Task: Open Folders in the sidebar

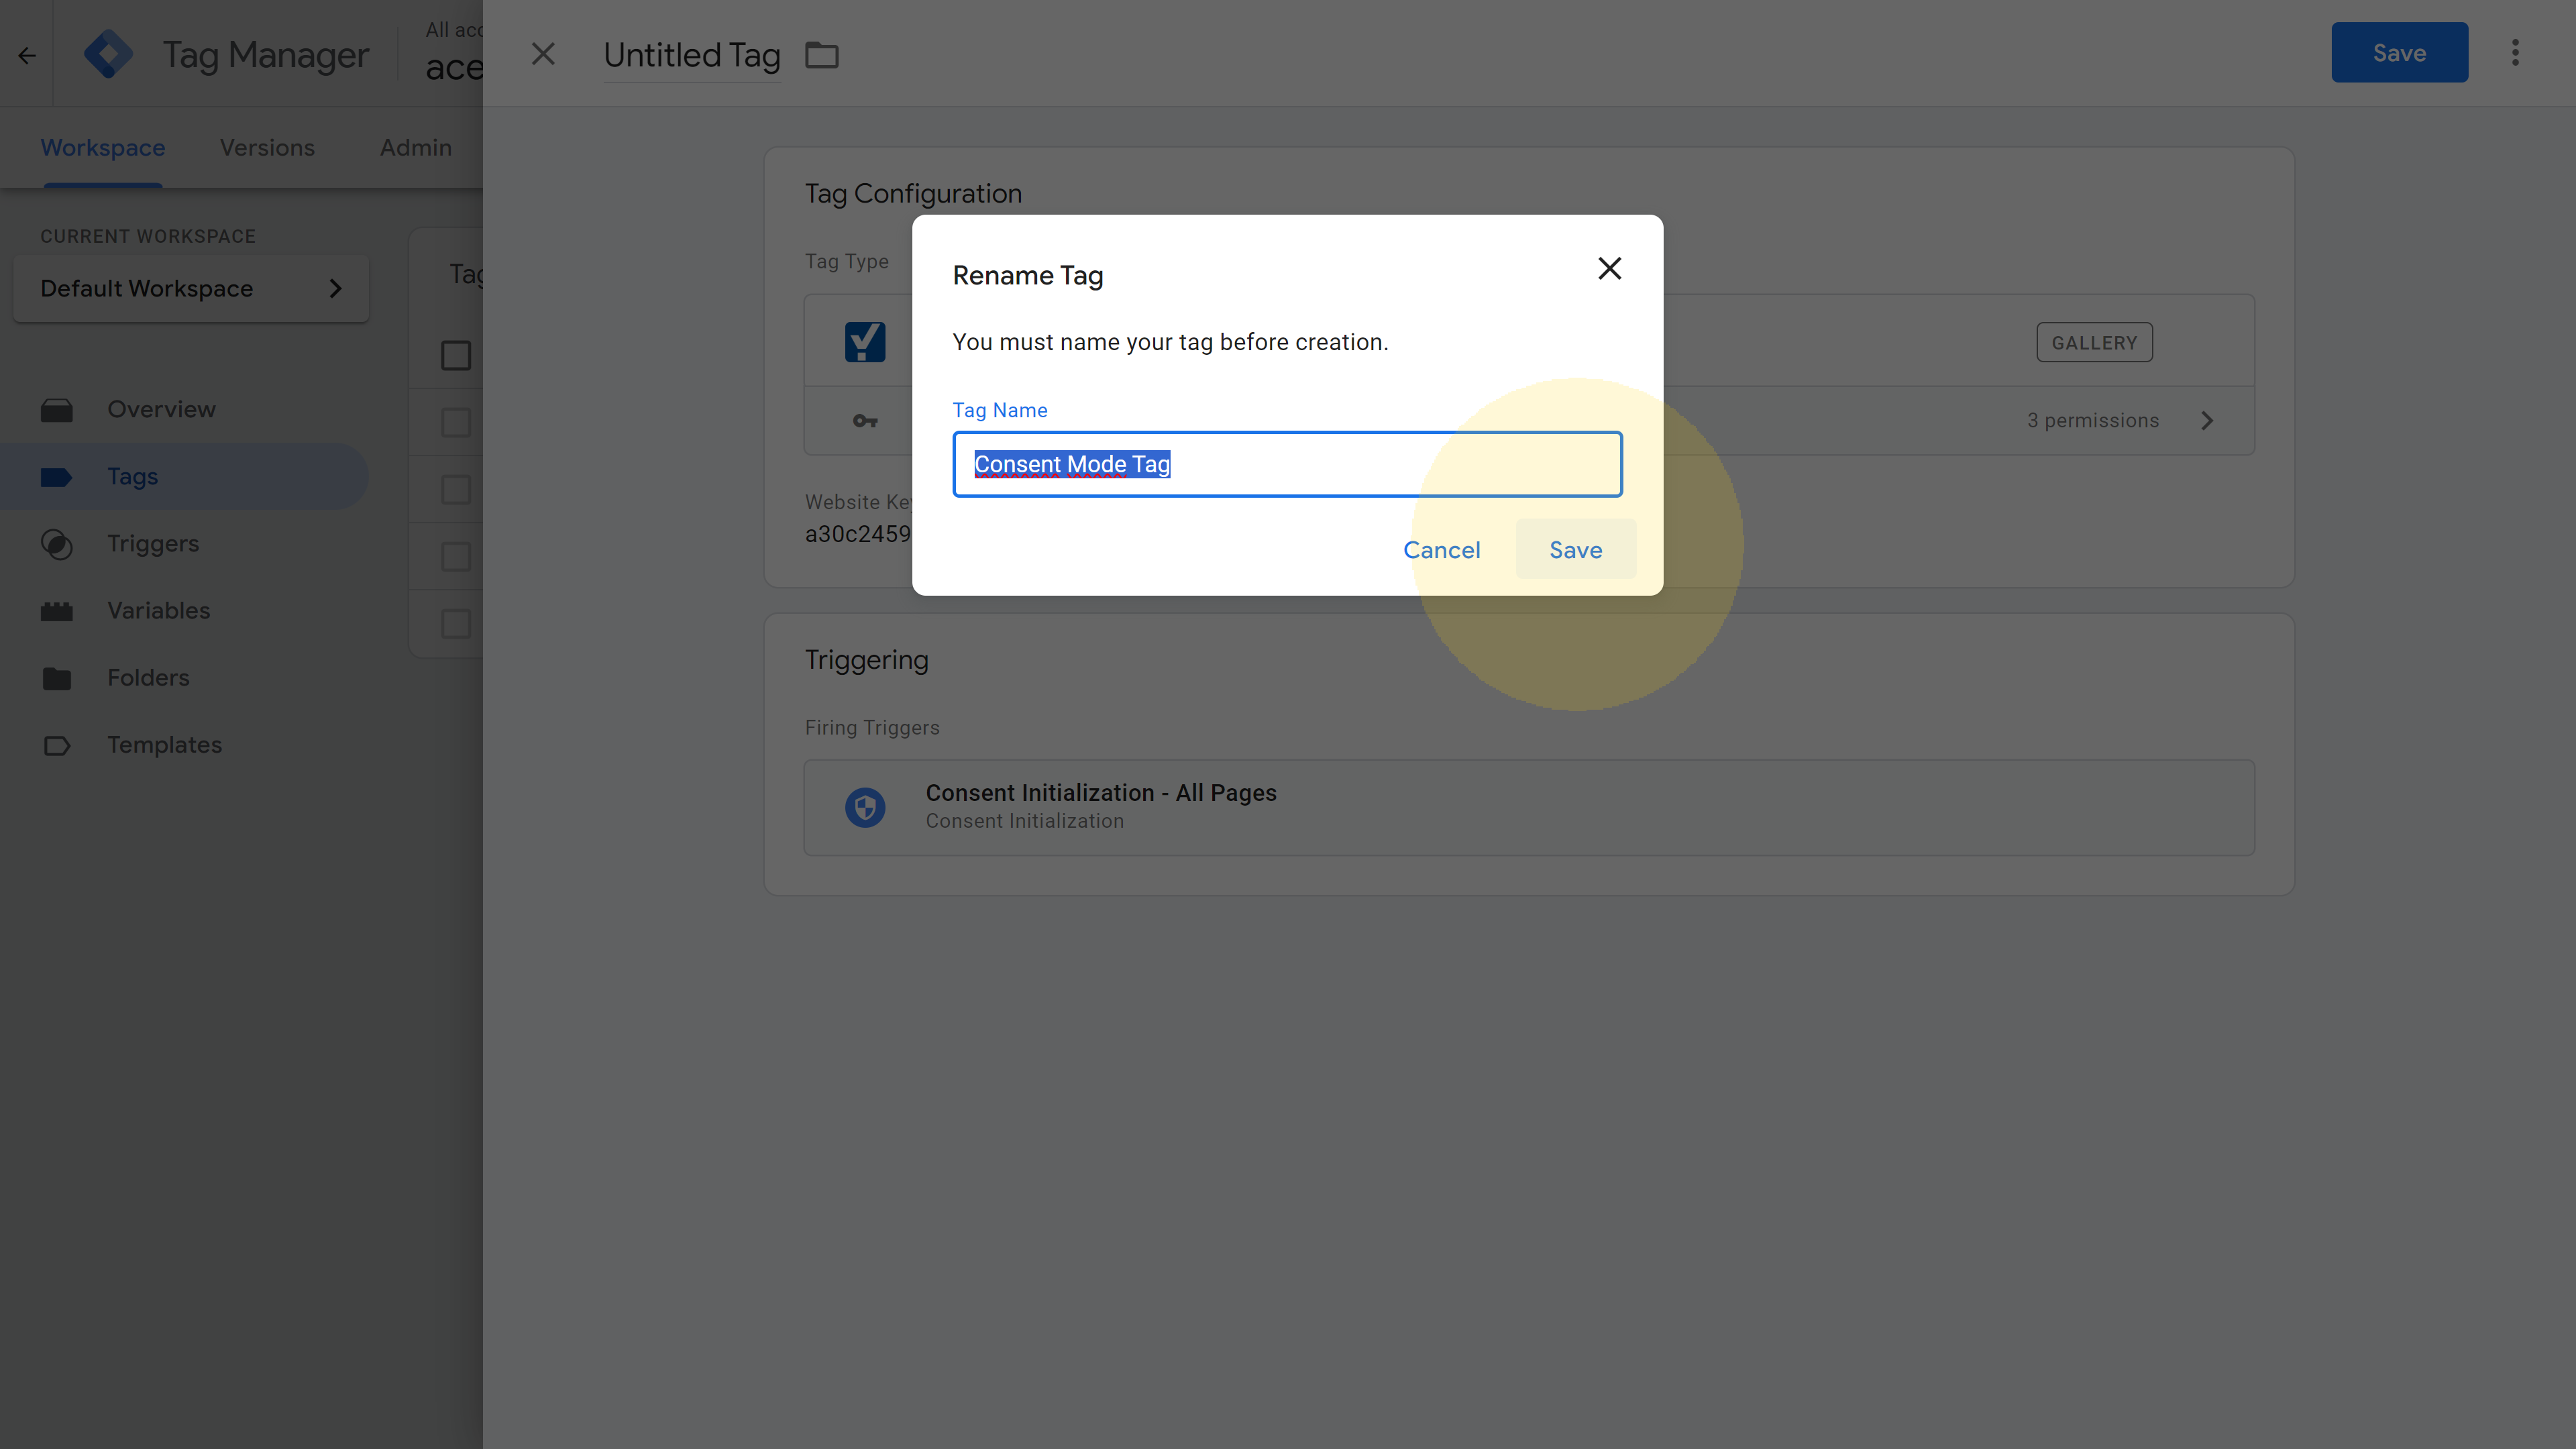Action: tap(185, 678)
